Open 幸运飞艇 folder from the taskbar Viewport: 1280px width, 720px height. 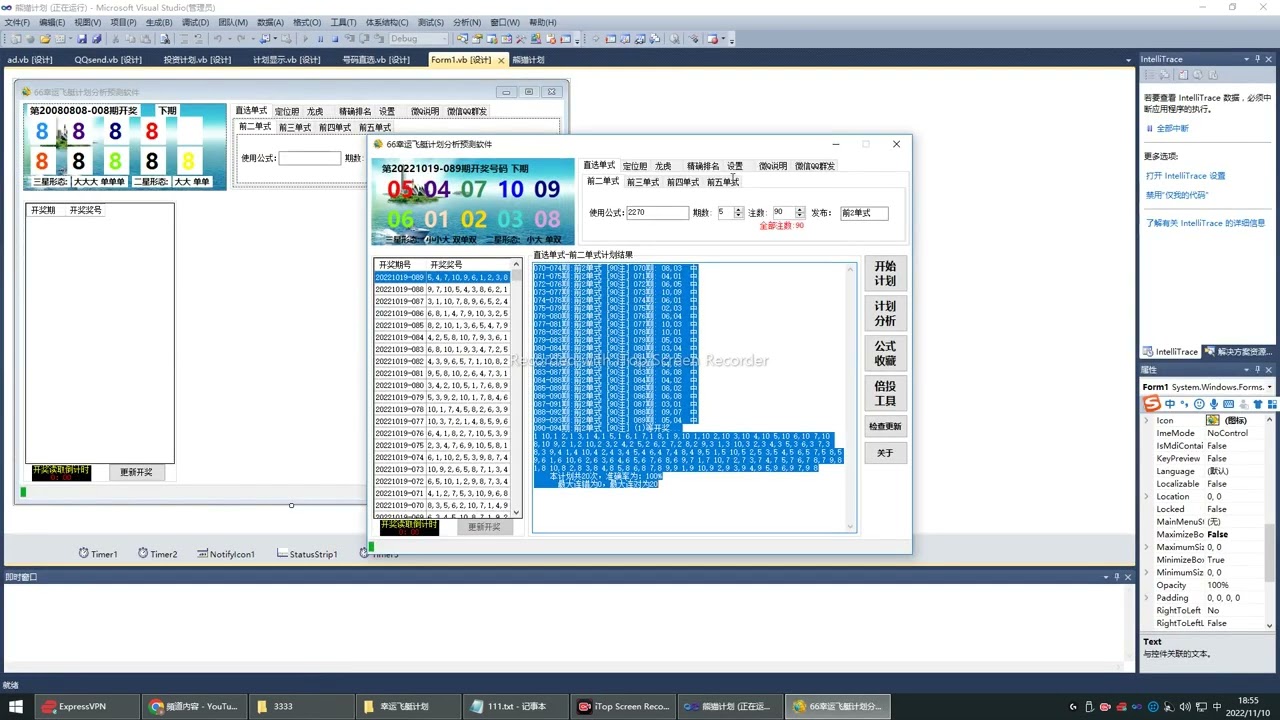(x=409, y=706)
